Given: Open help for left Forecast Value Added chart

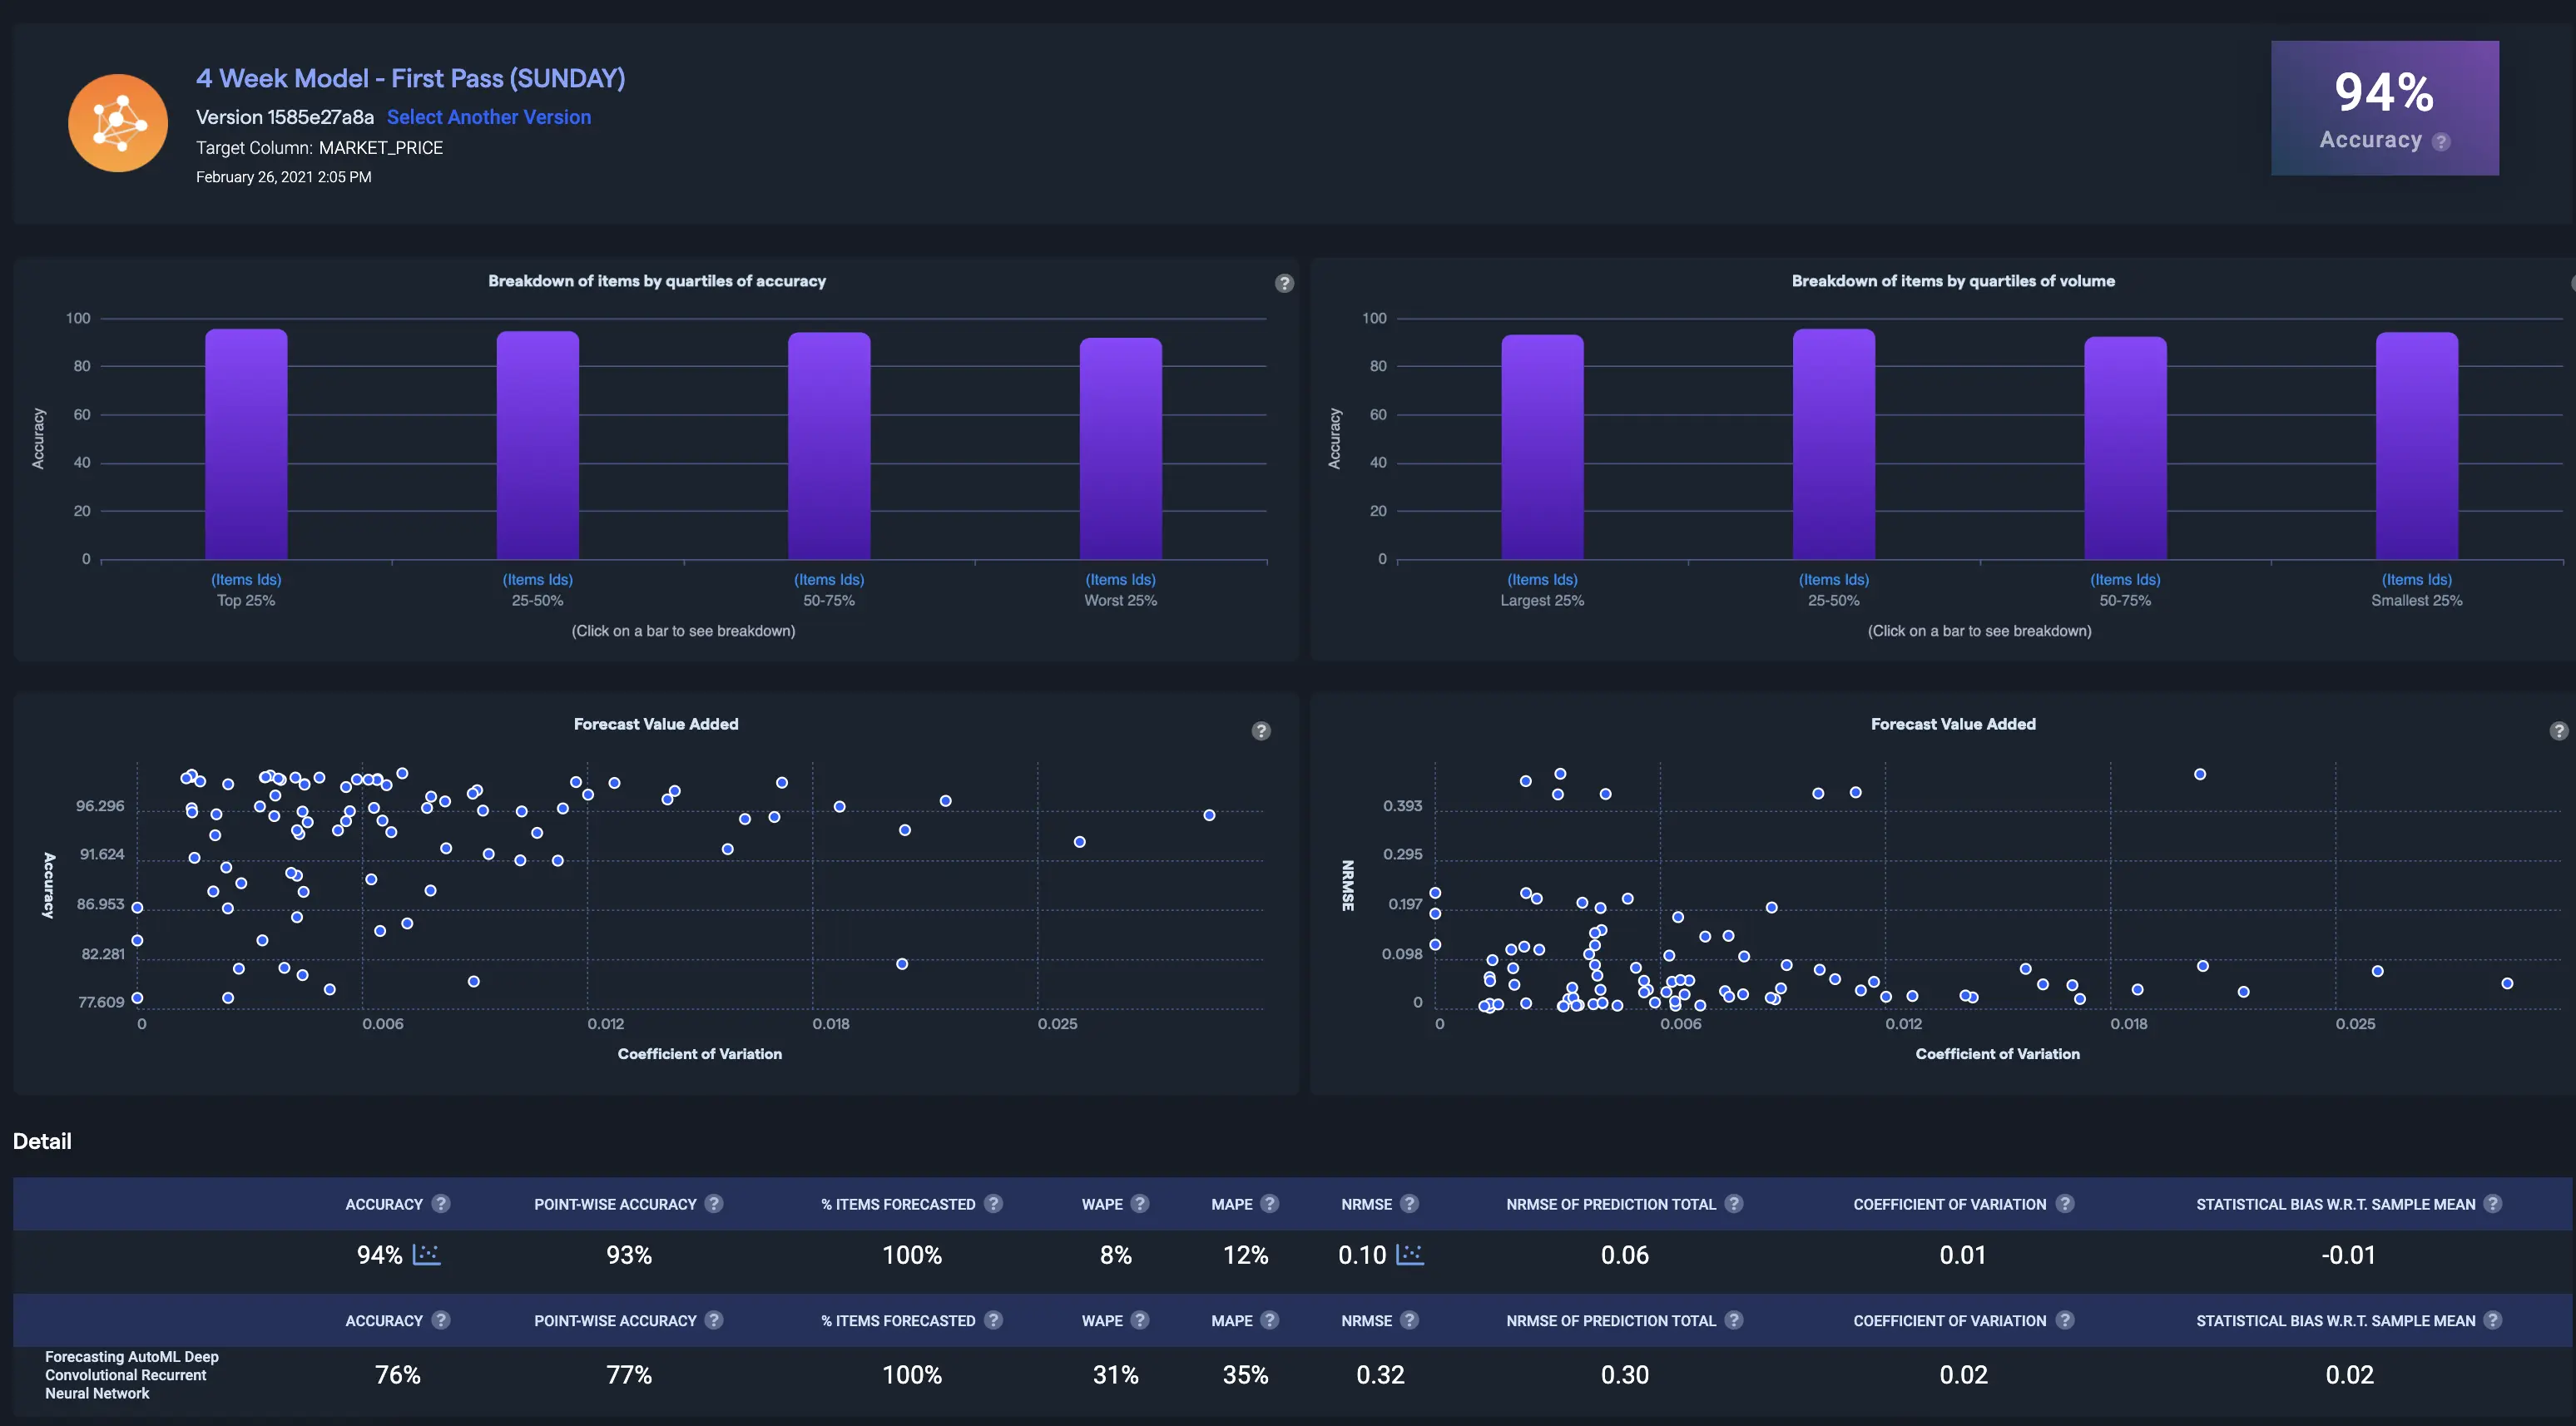Looking at the screenshot, I should (x=1261, y=731).
